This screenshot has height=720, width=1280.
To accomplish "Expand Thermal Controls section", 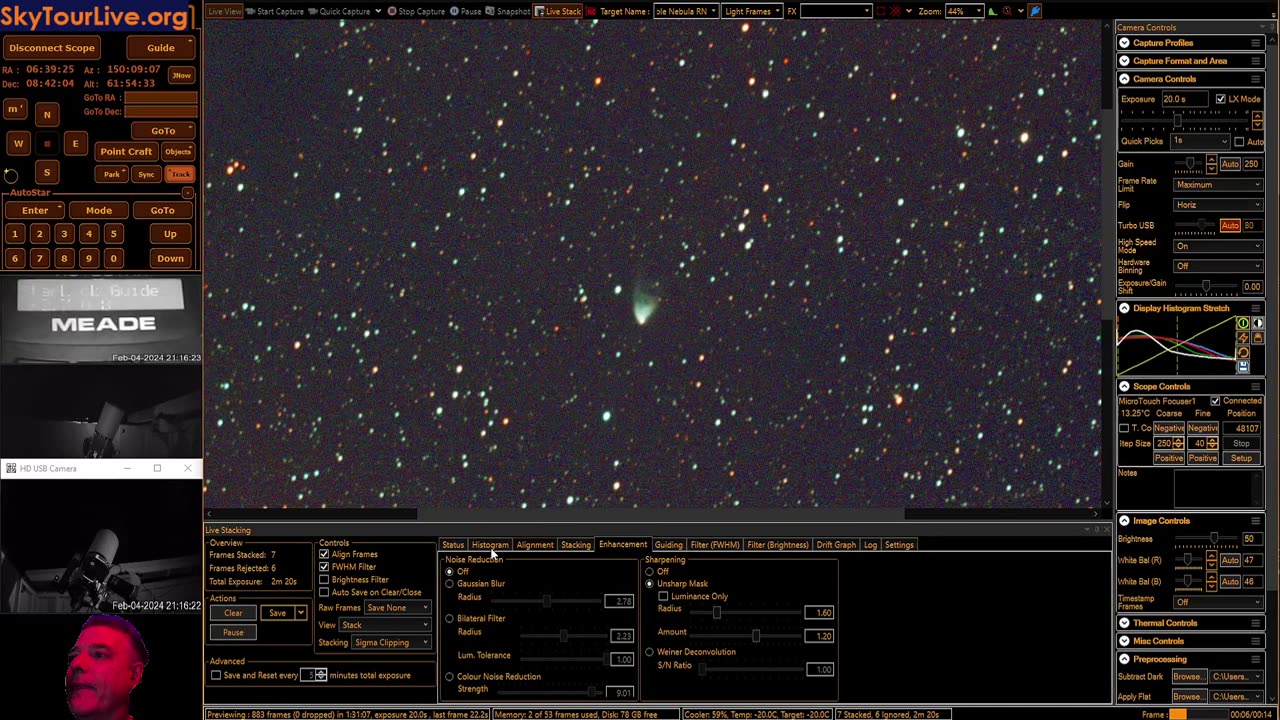I will coord(1124,623).
